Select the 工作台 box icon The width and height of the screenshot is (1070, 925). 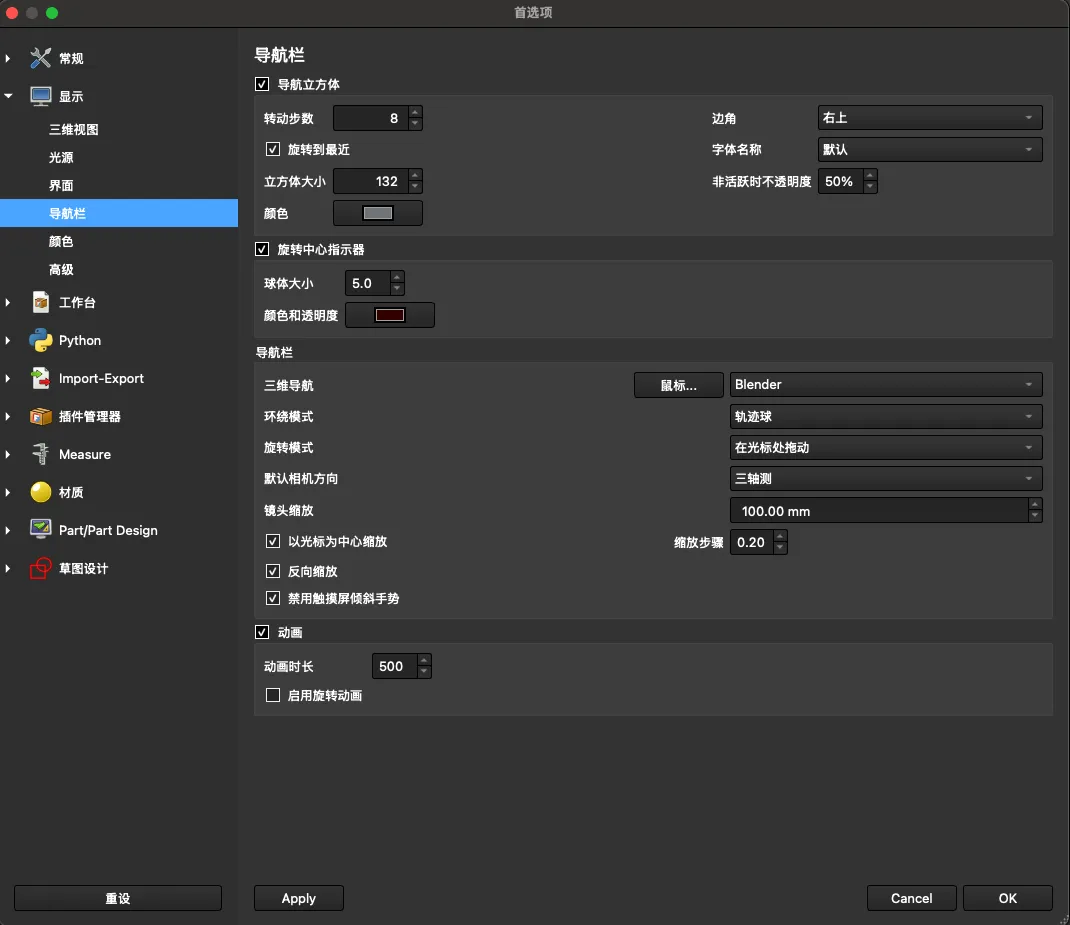coord(40,302)
